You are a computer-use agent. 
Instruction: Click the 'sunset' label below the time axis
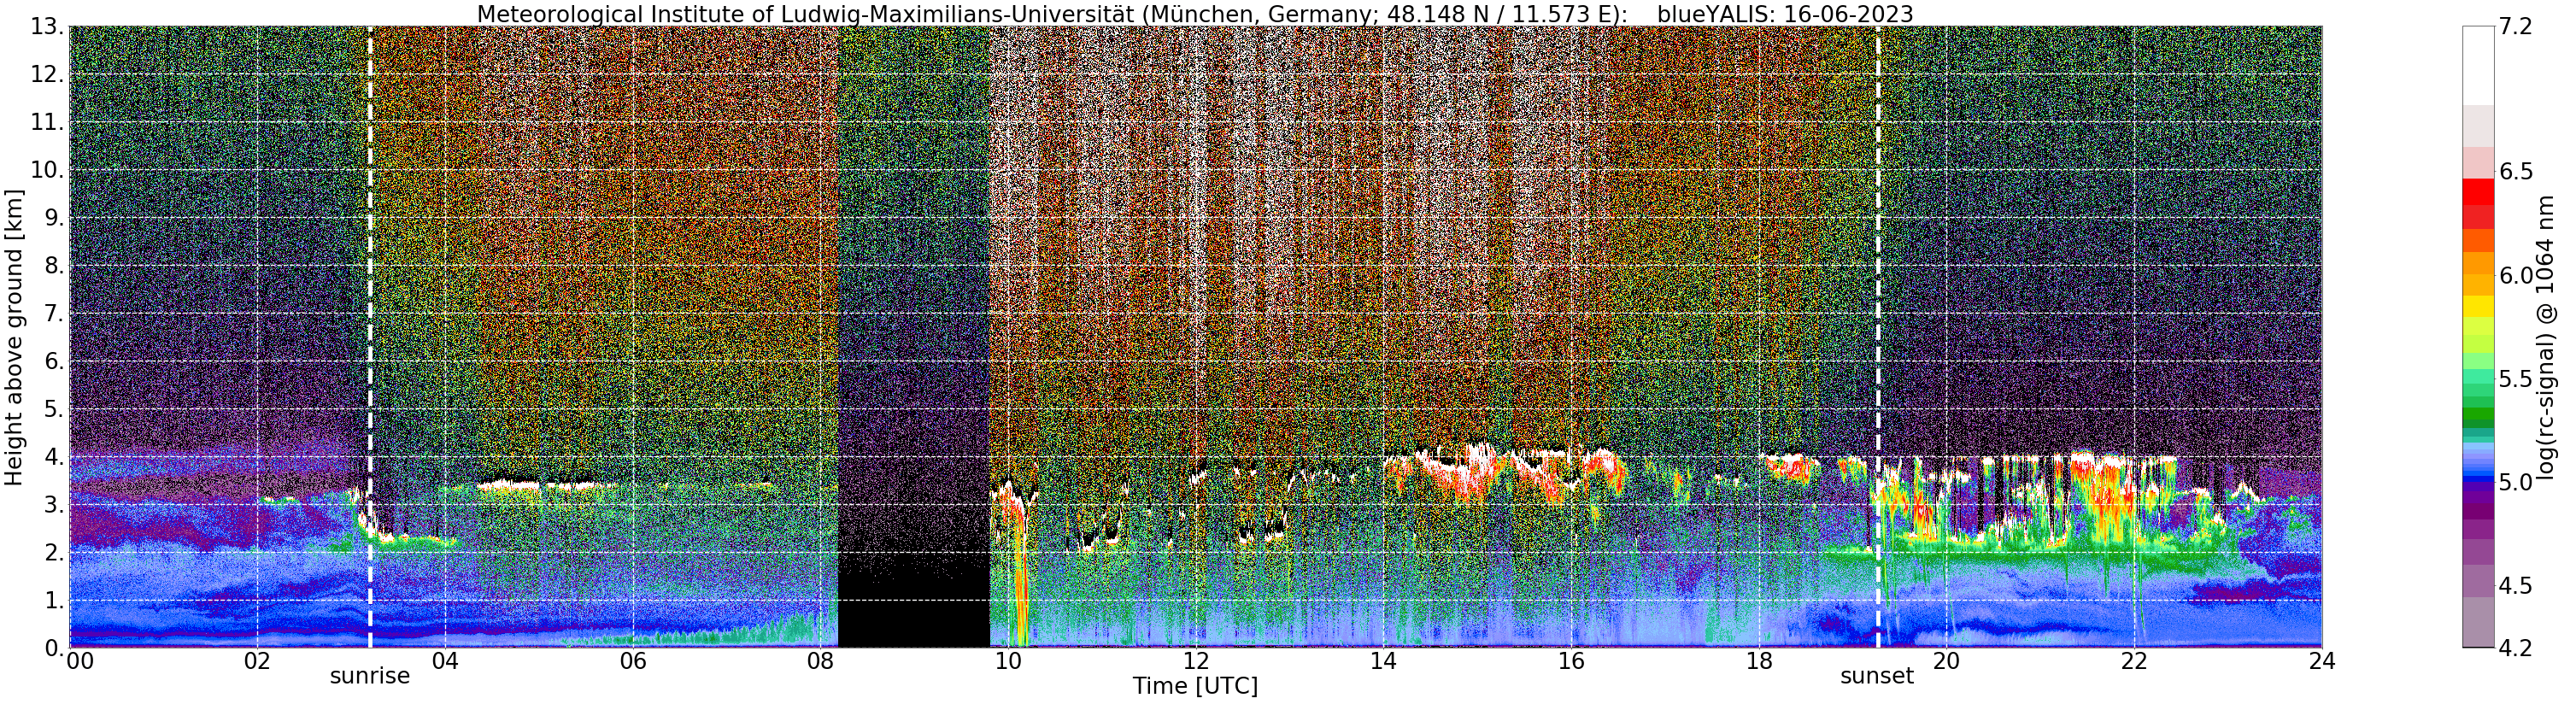click(1877, 676)
